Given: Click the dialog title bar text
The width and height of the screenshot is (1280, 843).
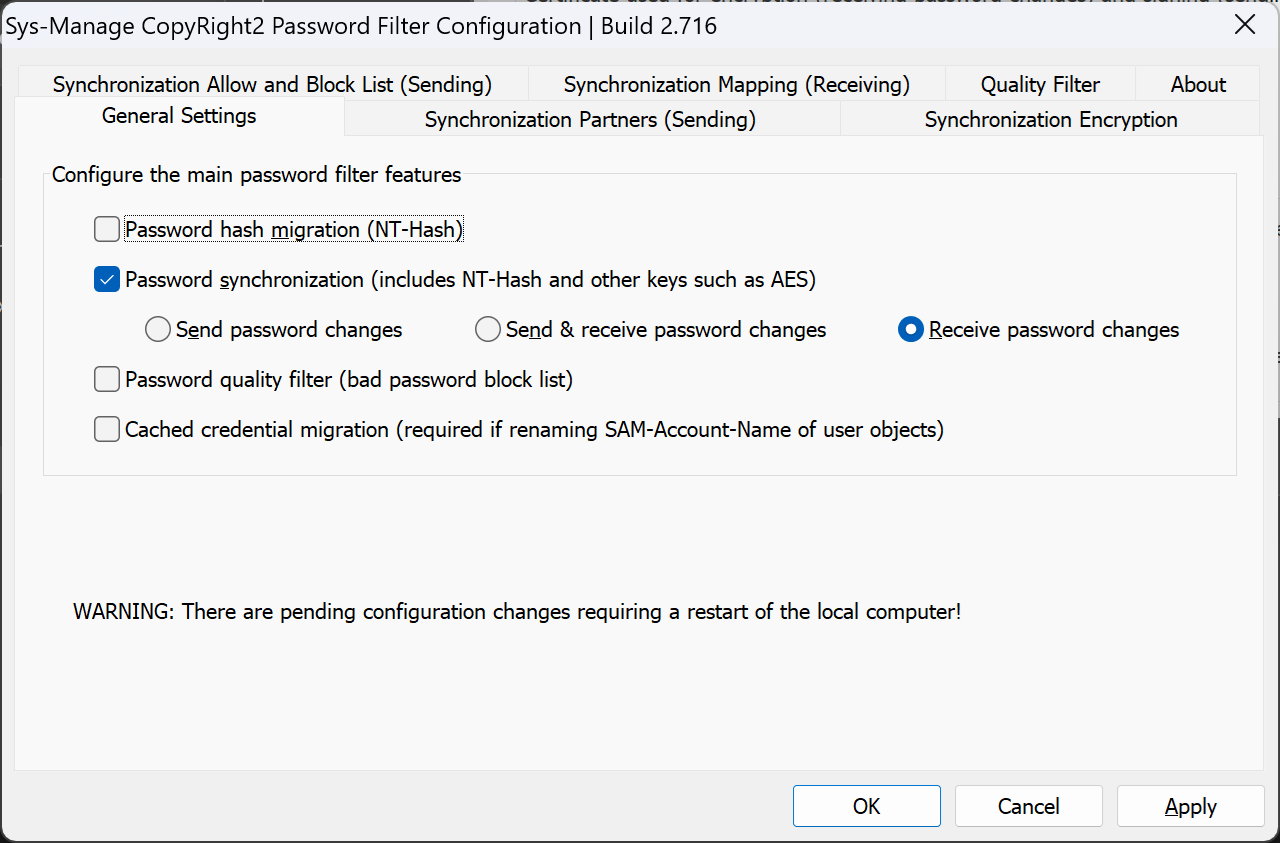Looking at the screenshot, I should click(x=362, y=26).
